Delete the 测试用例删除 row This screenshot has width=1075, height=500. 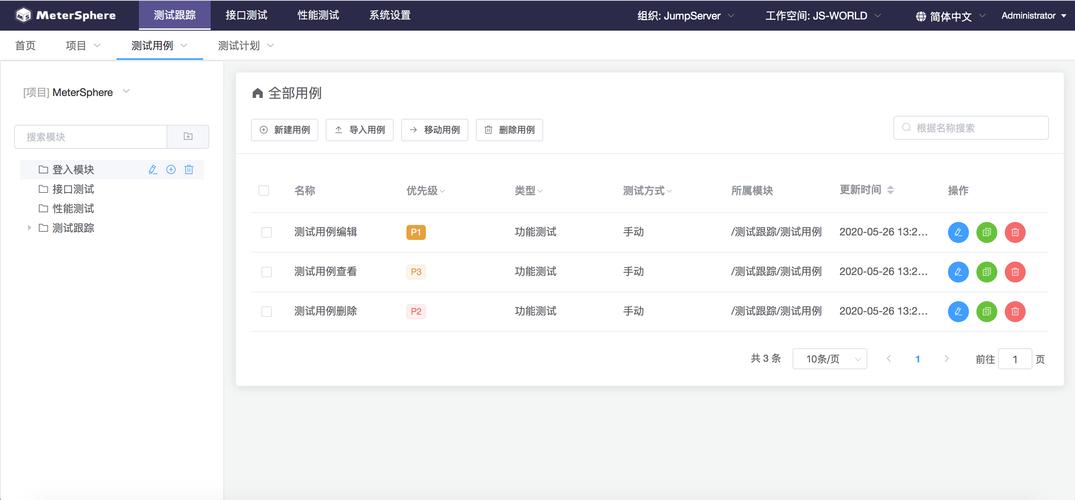(x=1015, y=312)
